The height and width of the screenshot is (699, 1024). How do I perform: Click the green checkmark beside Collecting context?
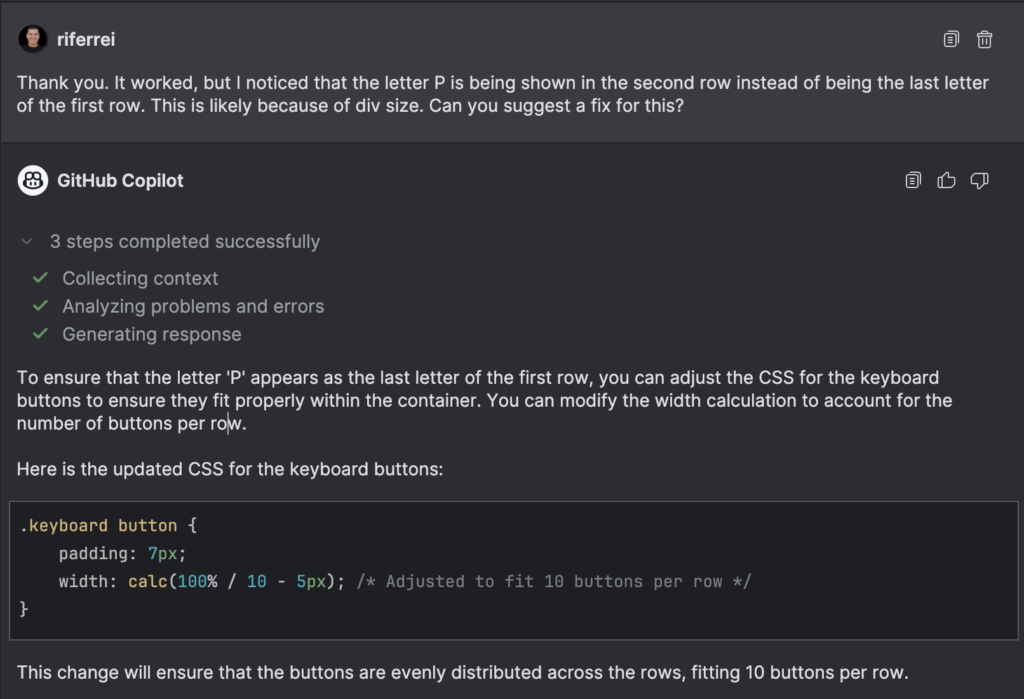coord(40,278)
